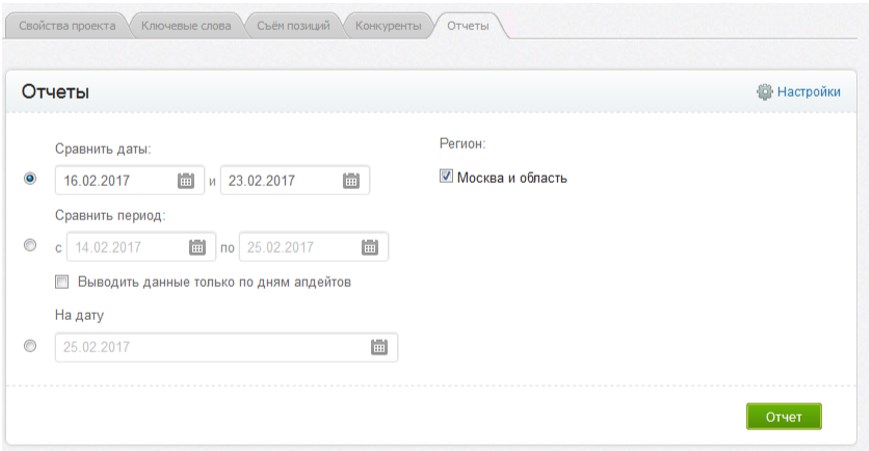The image size is (869, 451).
Task: Click the Москва и область label
Action: (512, 178)
